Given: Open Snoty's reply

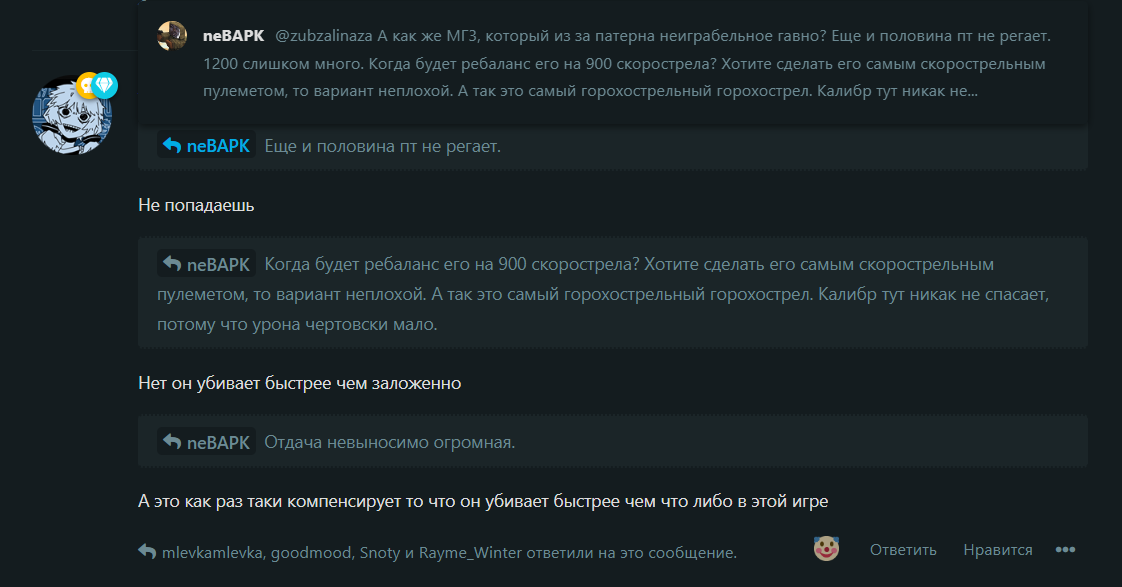Looking at the screenshot, I should click(379, 553).
